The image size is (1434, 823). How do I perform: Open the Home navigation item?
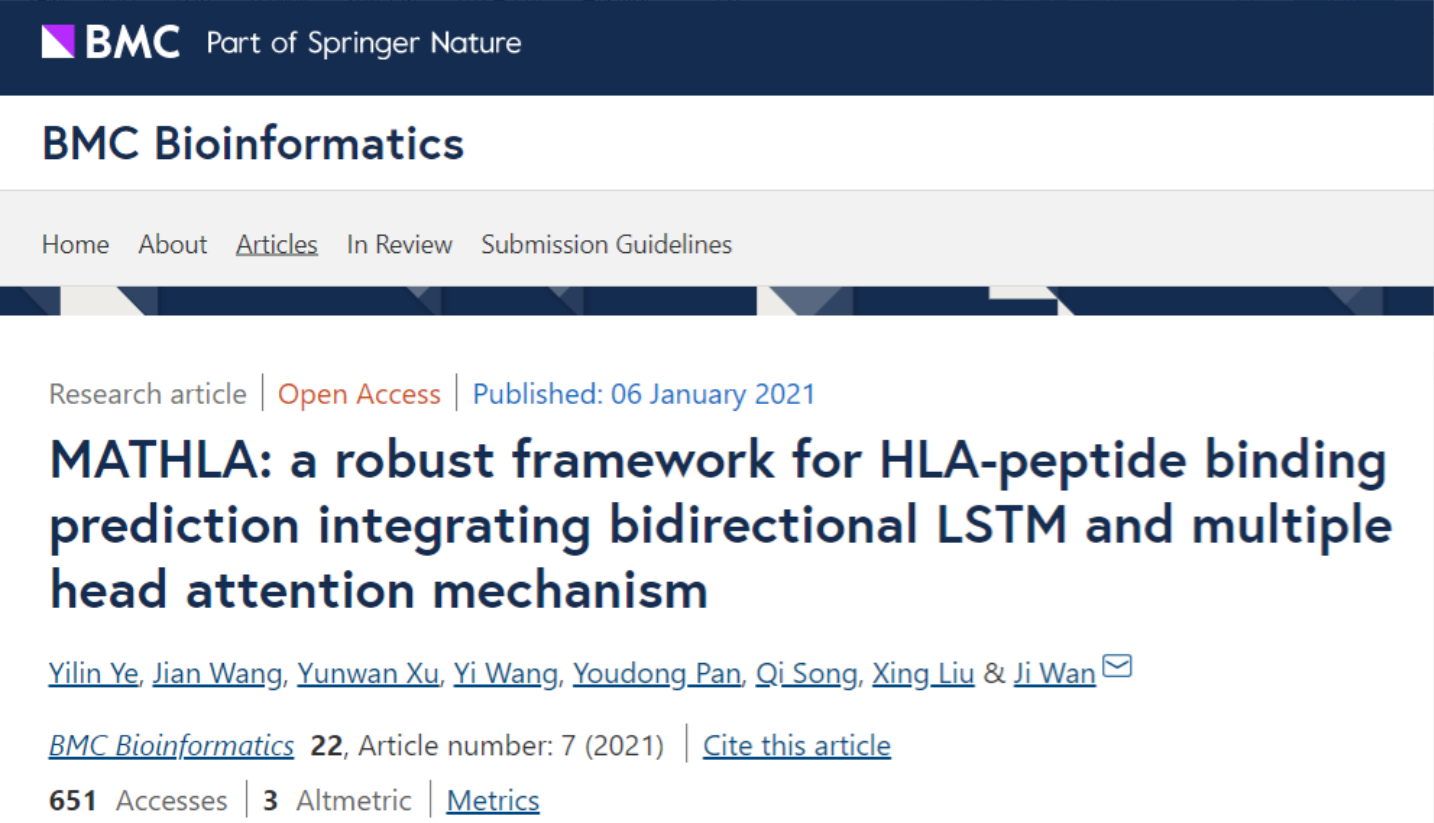pos(75,244)
